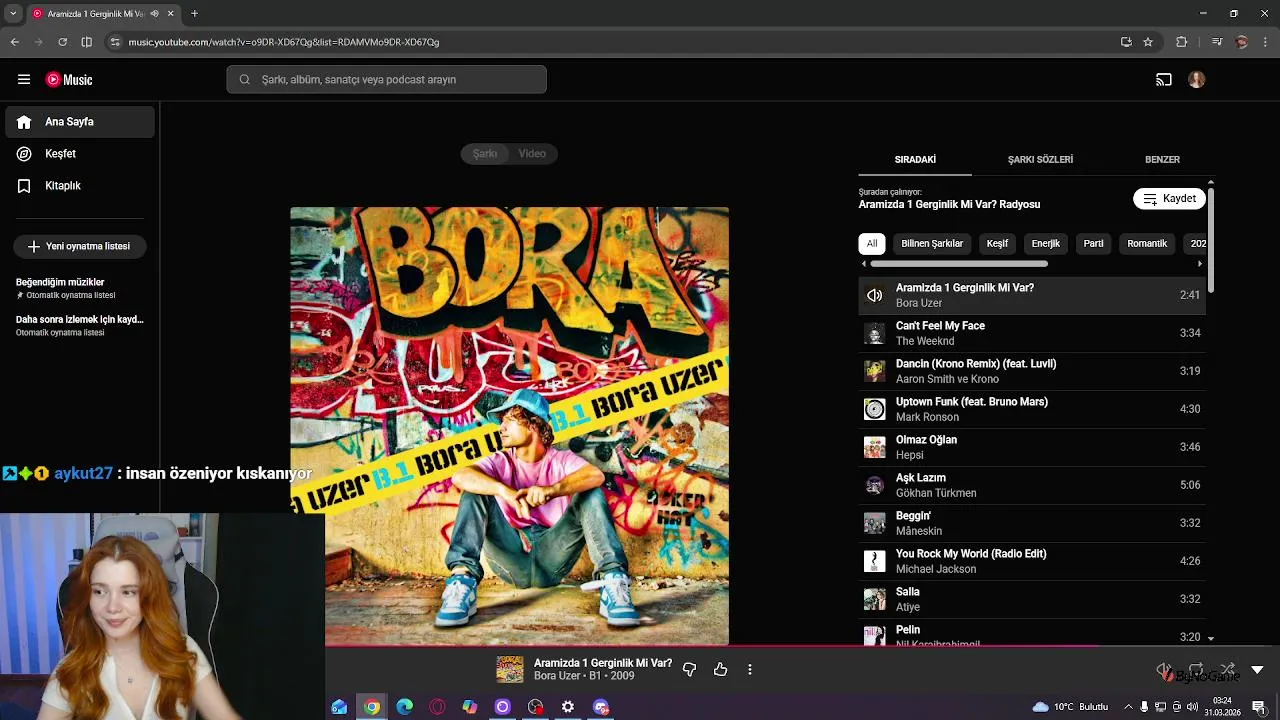Play You Rock My World from queue
Viewport: 1280px width, 720px height.
click(1032, 561)
